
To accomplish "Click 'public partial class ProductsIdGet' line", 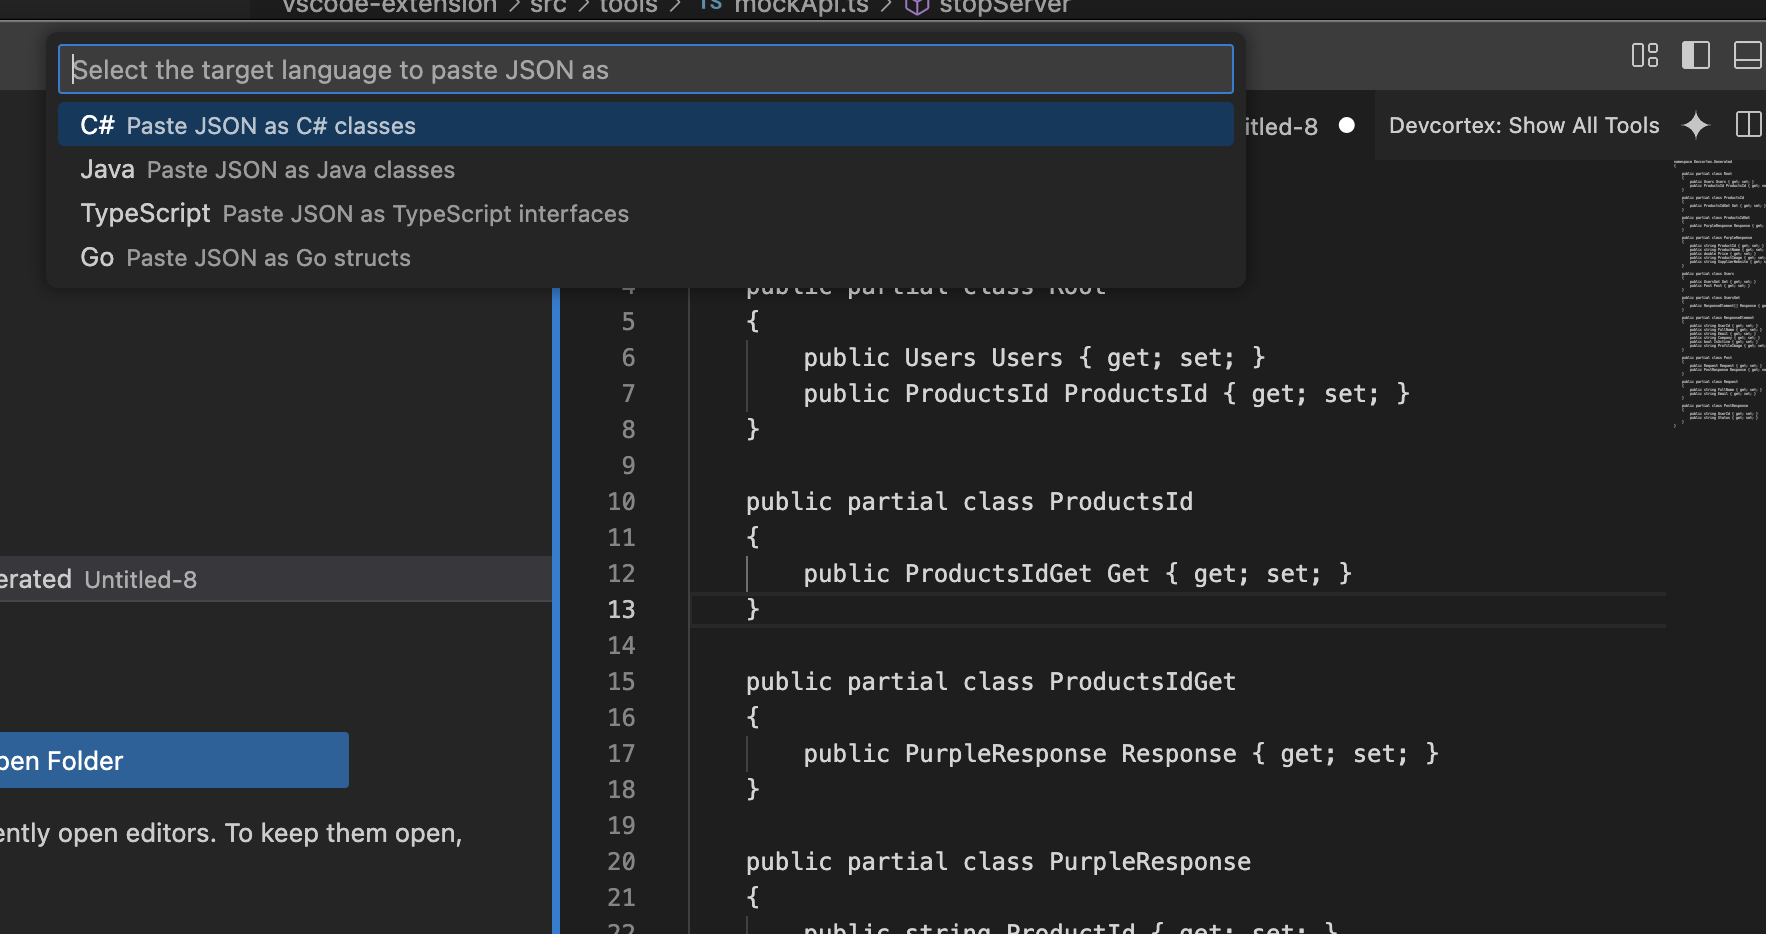I will 991,681.
